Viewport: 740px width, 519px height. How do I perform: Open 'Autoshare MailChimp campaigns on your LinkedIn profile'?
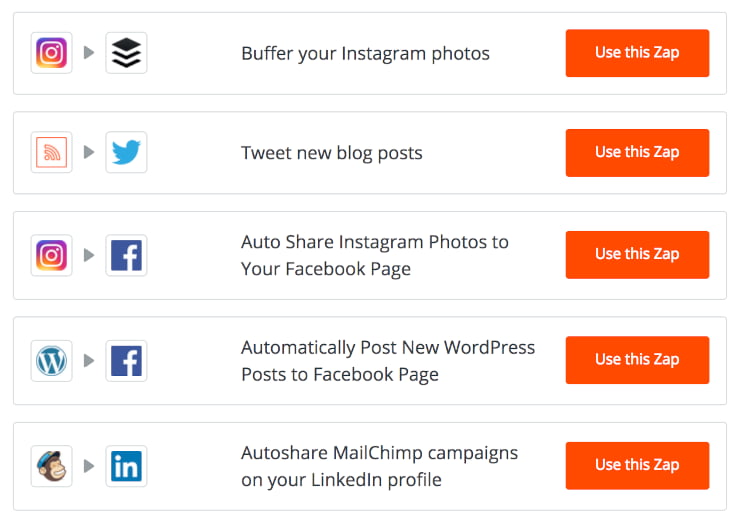(379, 466)
